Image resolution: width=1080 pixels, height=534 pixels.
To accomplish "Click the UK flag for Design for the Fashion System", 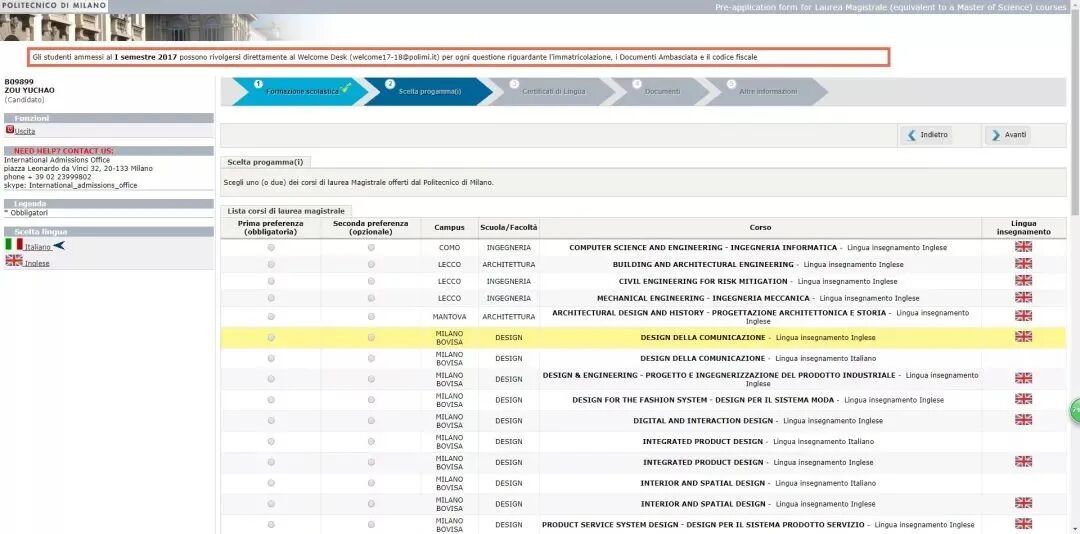I will pyautogui.click(x=1024, y=399).
